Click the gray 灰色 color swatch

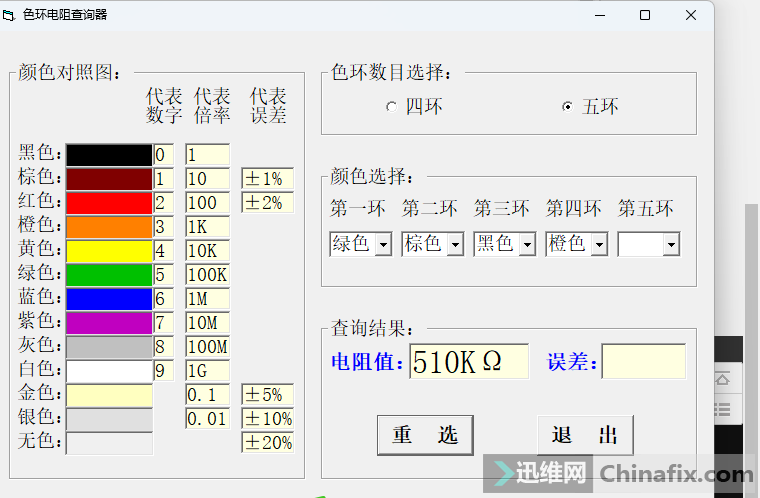click(x=109, y=347)
